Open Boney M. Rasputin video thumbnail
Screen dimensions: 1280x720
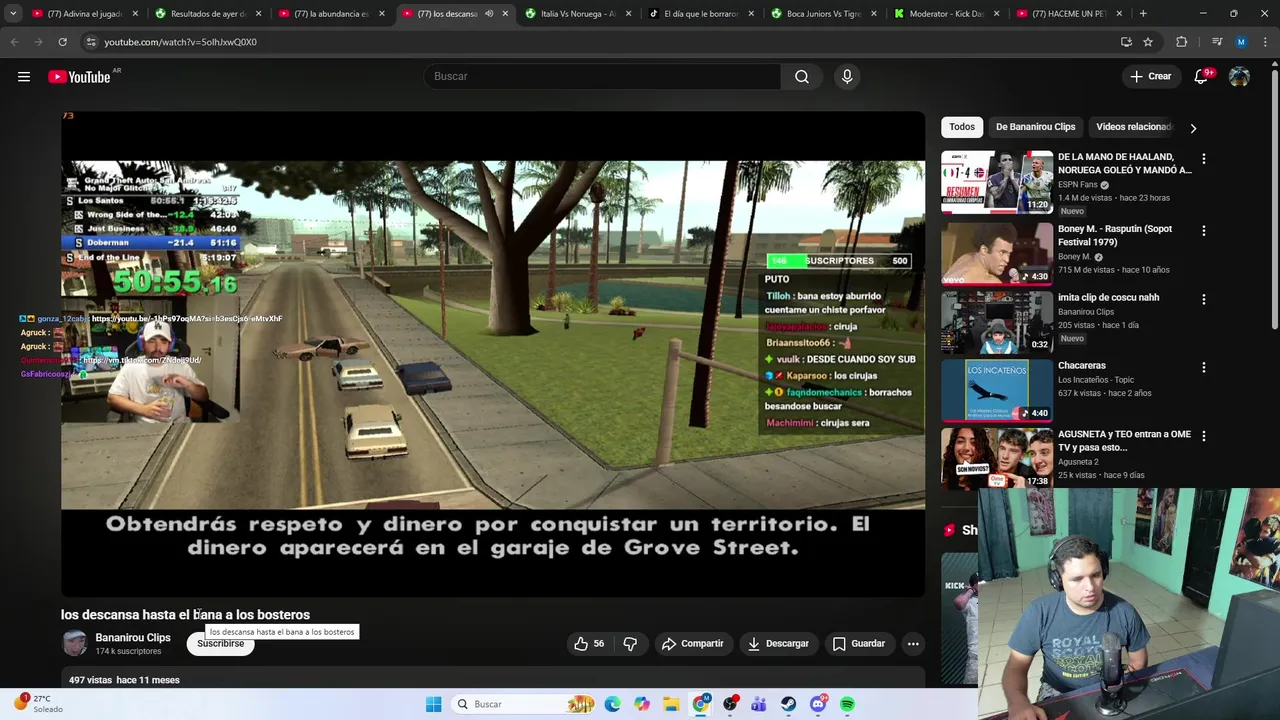coord(997,253)
